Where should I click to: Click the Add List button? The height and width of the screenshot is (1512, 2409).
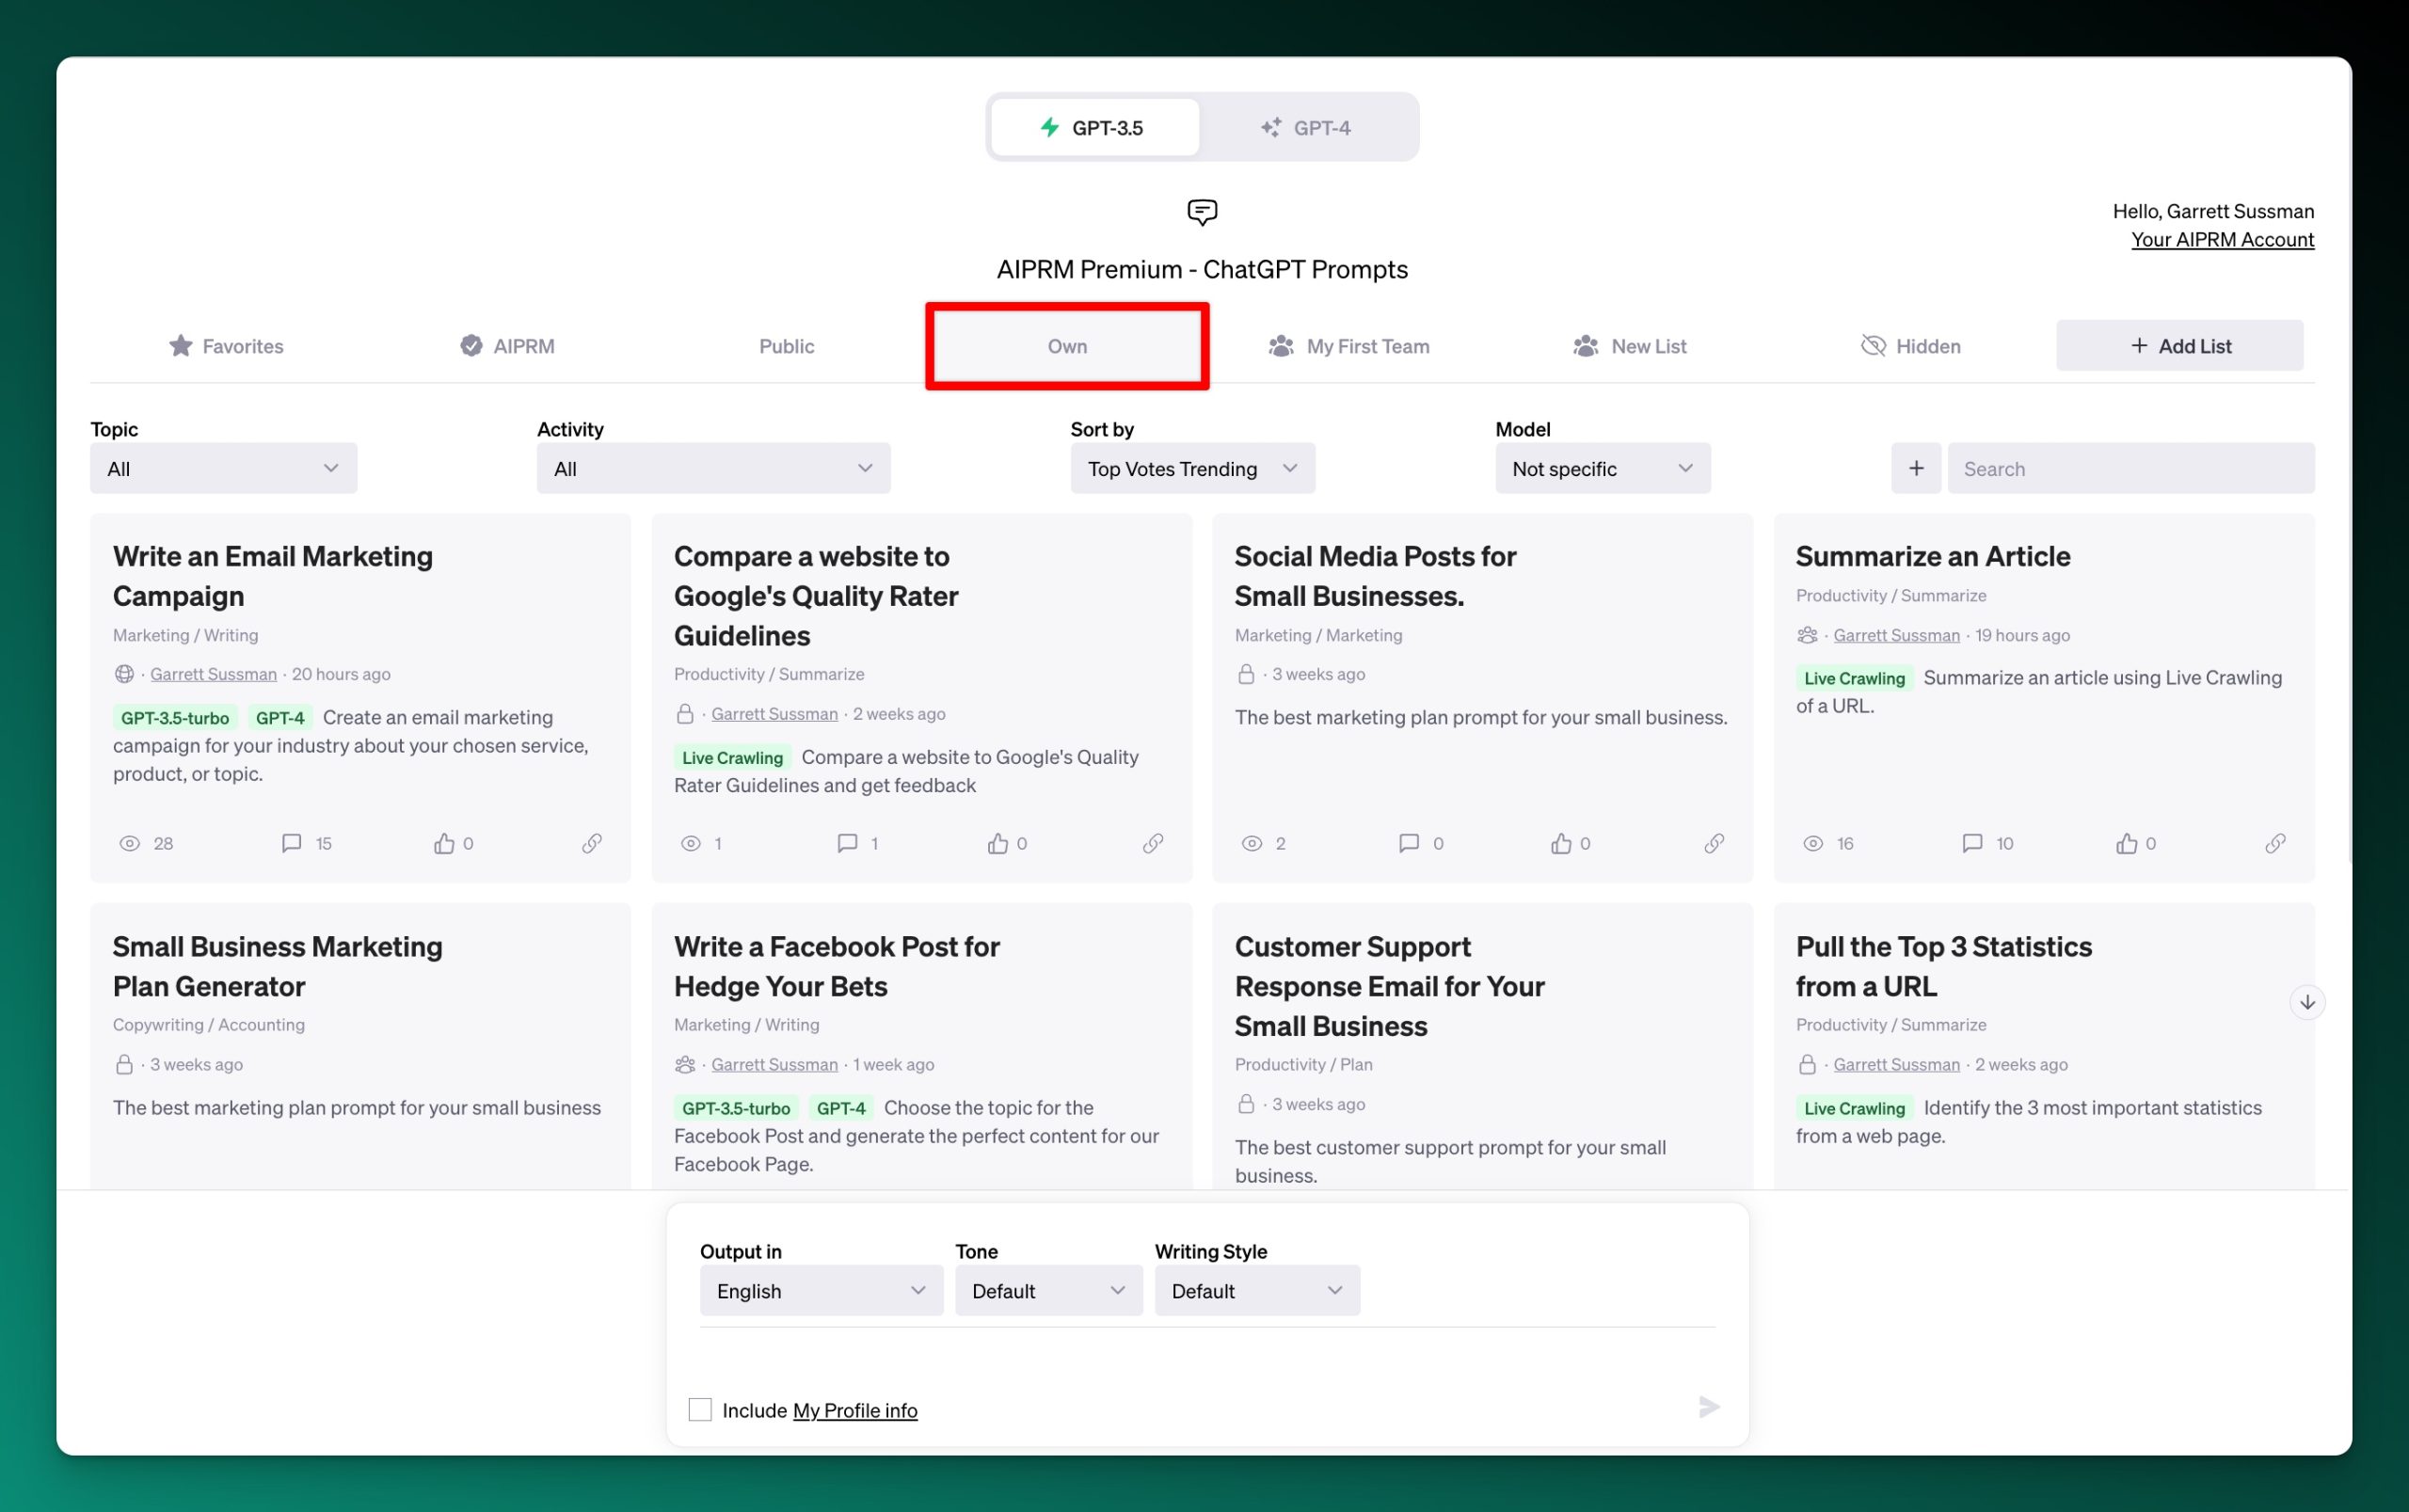coord(2180,346)
